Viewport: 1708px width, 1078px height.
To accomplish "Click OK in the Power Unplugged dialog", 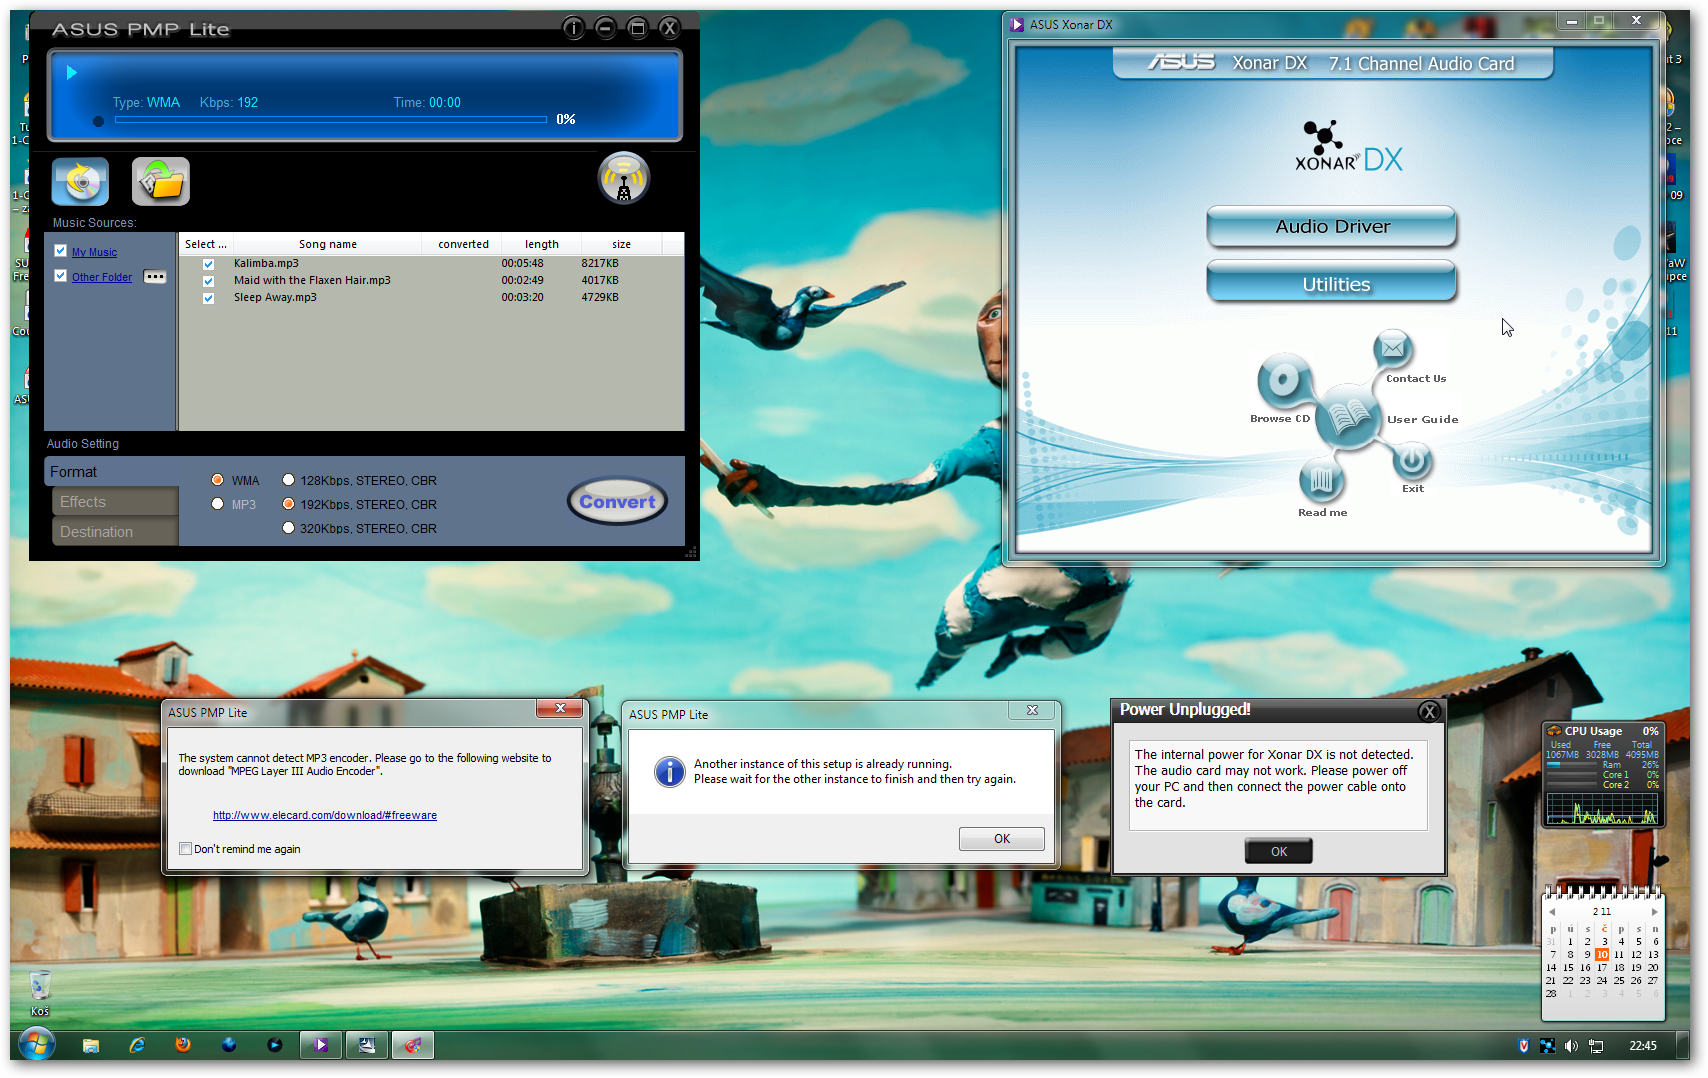I will (x=1278, y=851).
